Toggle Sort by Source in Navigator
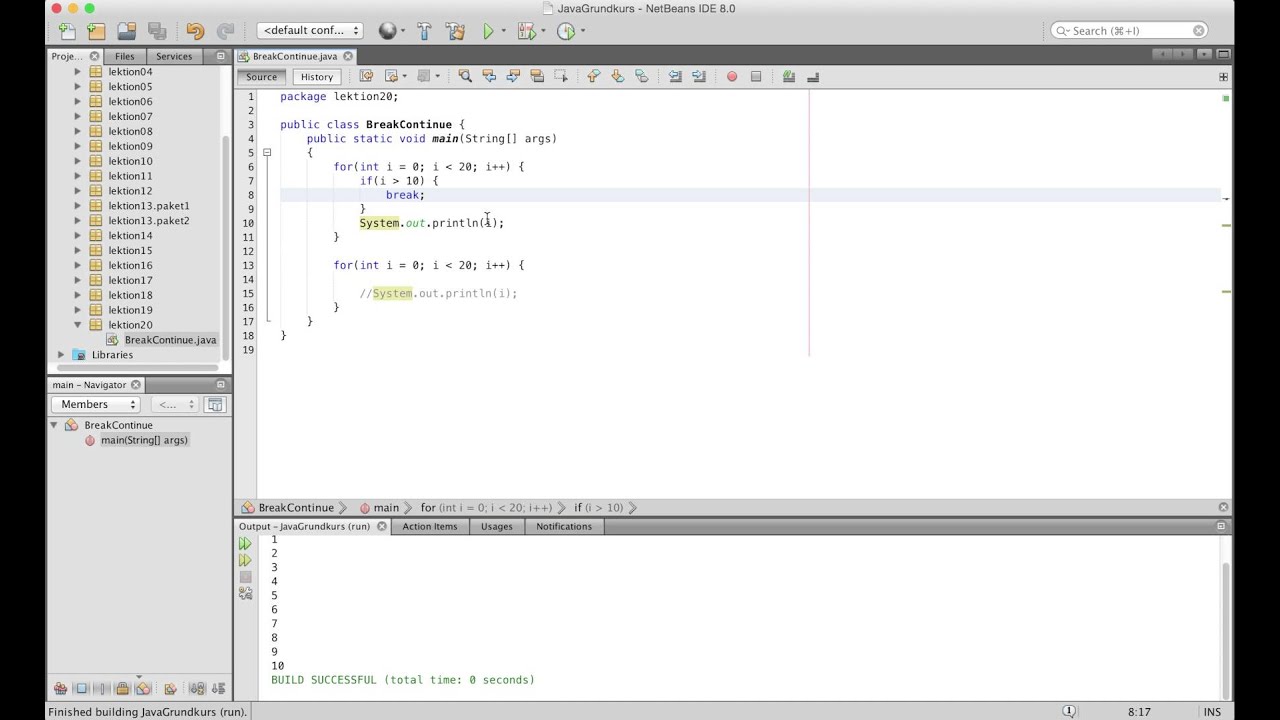 pos(218,688)
